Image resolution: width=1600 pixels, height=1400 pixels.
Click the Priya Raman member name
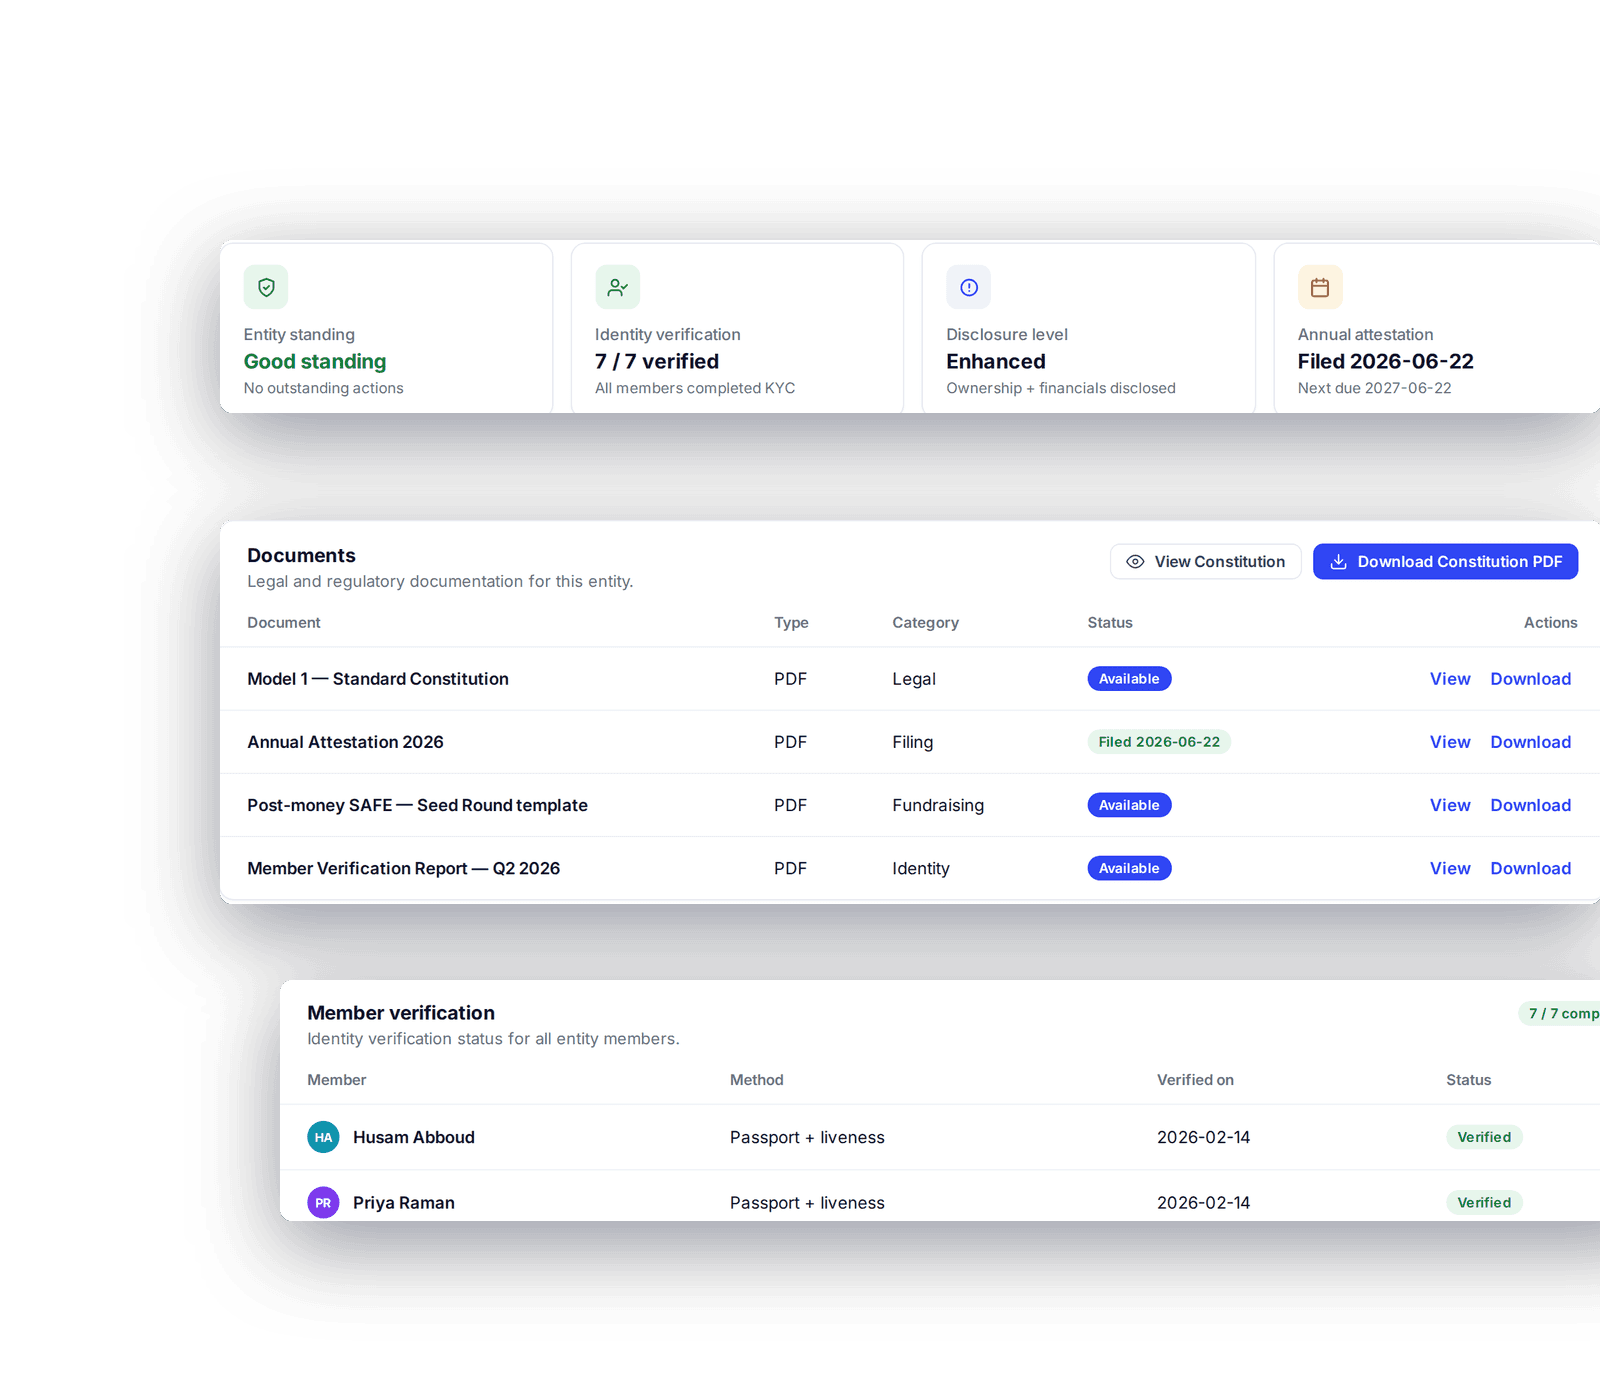(x=404, y=1203)
